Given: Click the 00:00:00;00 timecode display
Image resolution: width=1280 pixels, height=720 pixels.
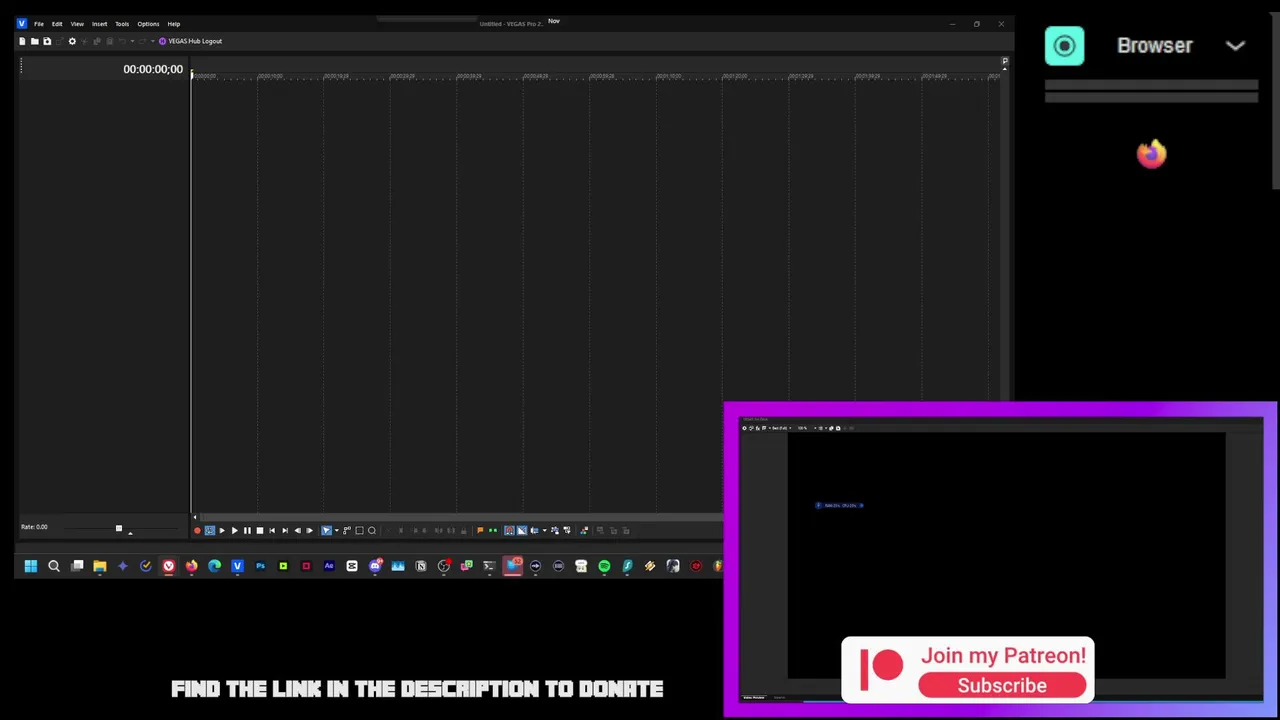Looking at the screenshot, I should coord(153,69).
